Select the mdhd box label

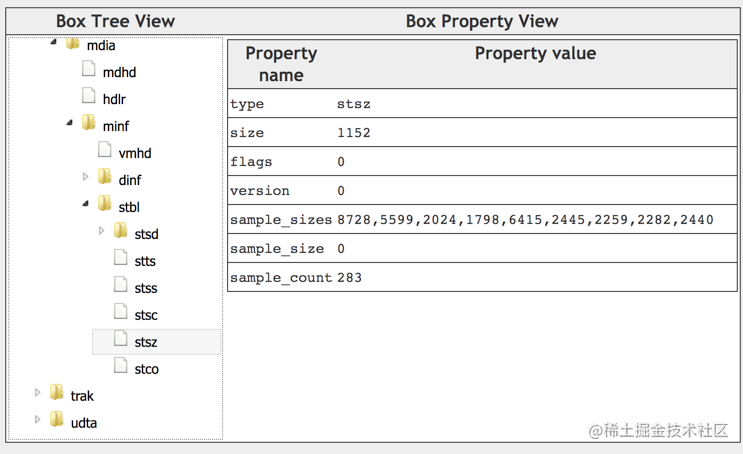pos(119,73)
